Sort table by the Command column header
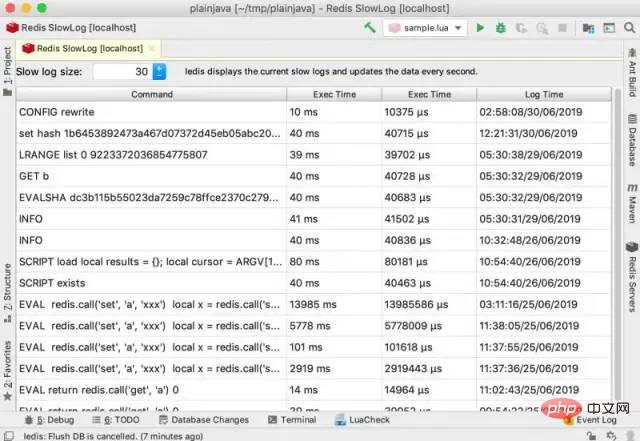This screenshot has width=640, height=441. (151, 94)
